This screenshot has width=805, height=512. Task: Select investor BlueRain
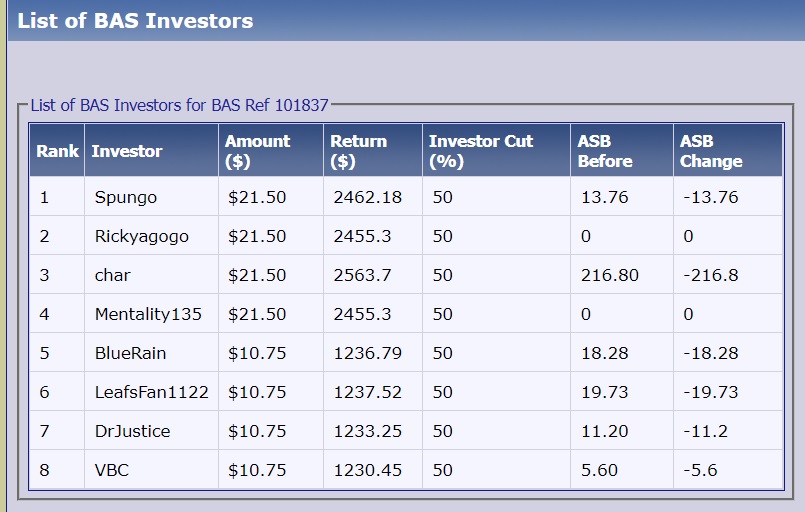pyautogui.click(x=131, y=353)
